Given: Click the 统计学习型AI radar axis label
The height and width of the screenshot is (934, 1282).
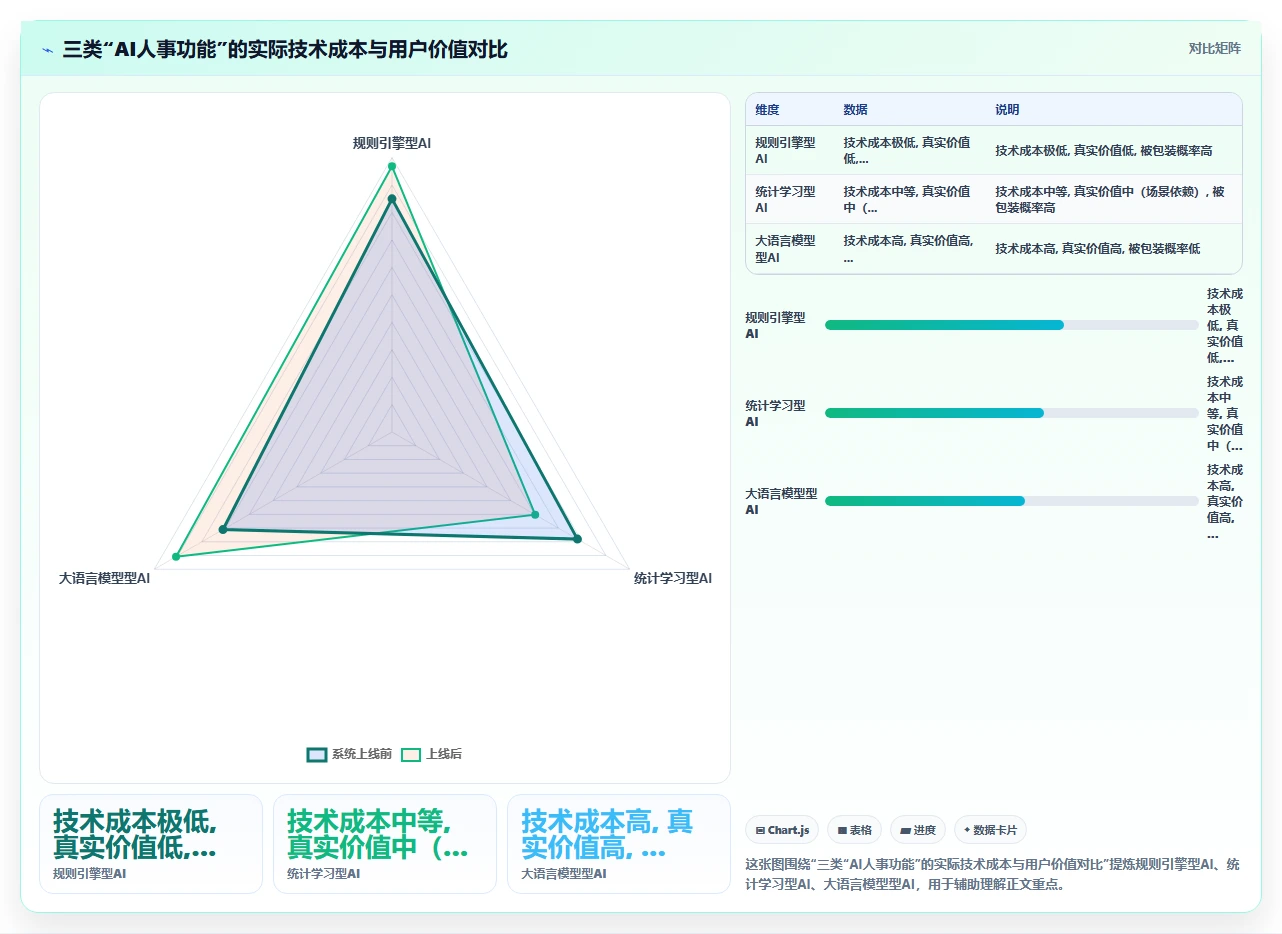Looking at the screenshot, I should (673, 578).
